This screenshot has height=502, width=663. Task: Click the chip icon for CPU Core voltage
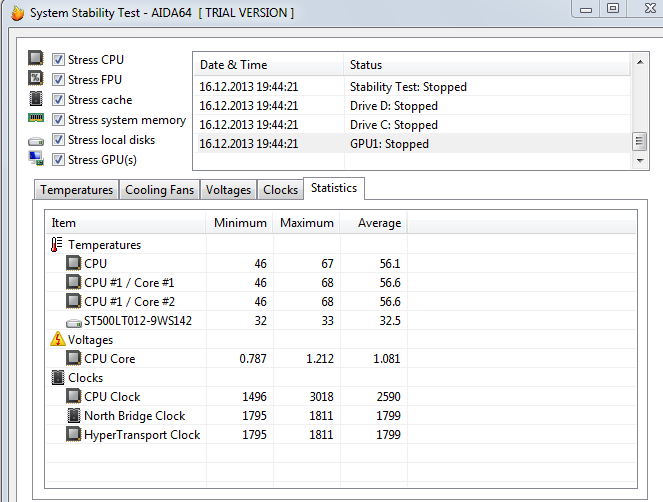tap(74, 358)
